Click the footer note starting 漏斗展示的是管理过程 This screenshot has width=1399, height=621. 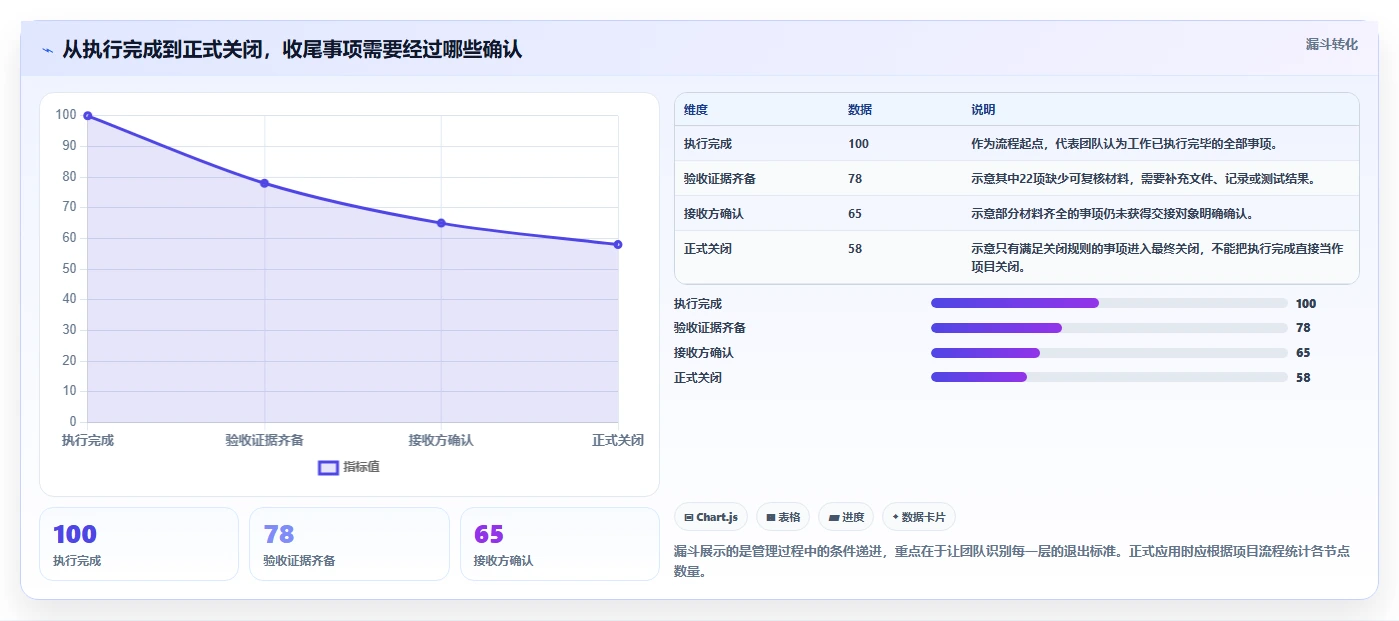(1013, 562)
